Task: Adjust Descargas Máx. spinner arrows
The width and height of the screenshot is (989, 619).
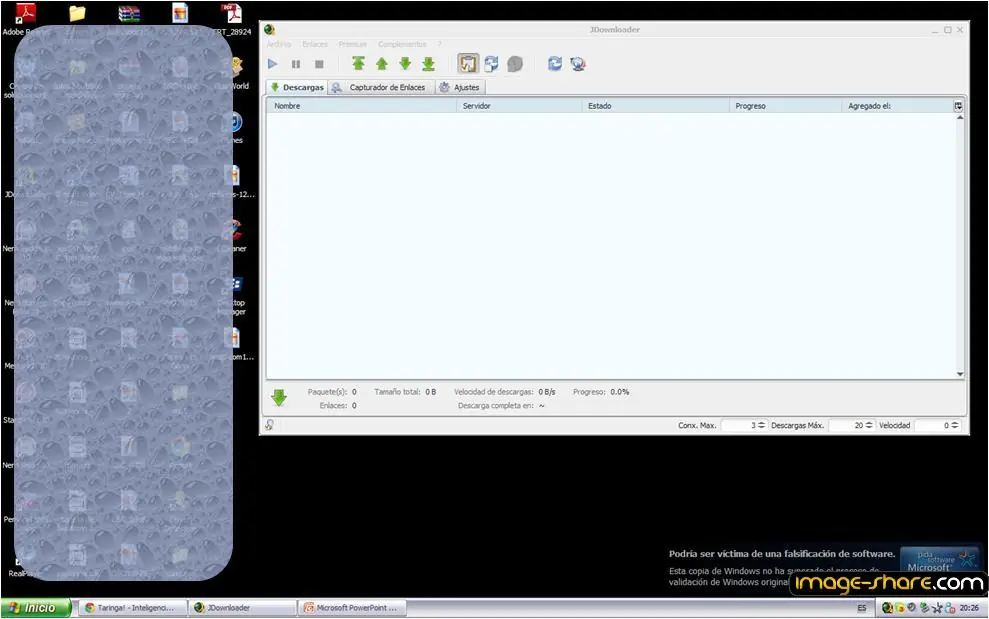Action: tap(869, 425)
